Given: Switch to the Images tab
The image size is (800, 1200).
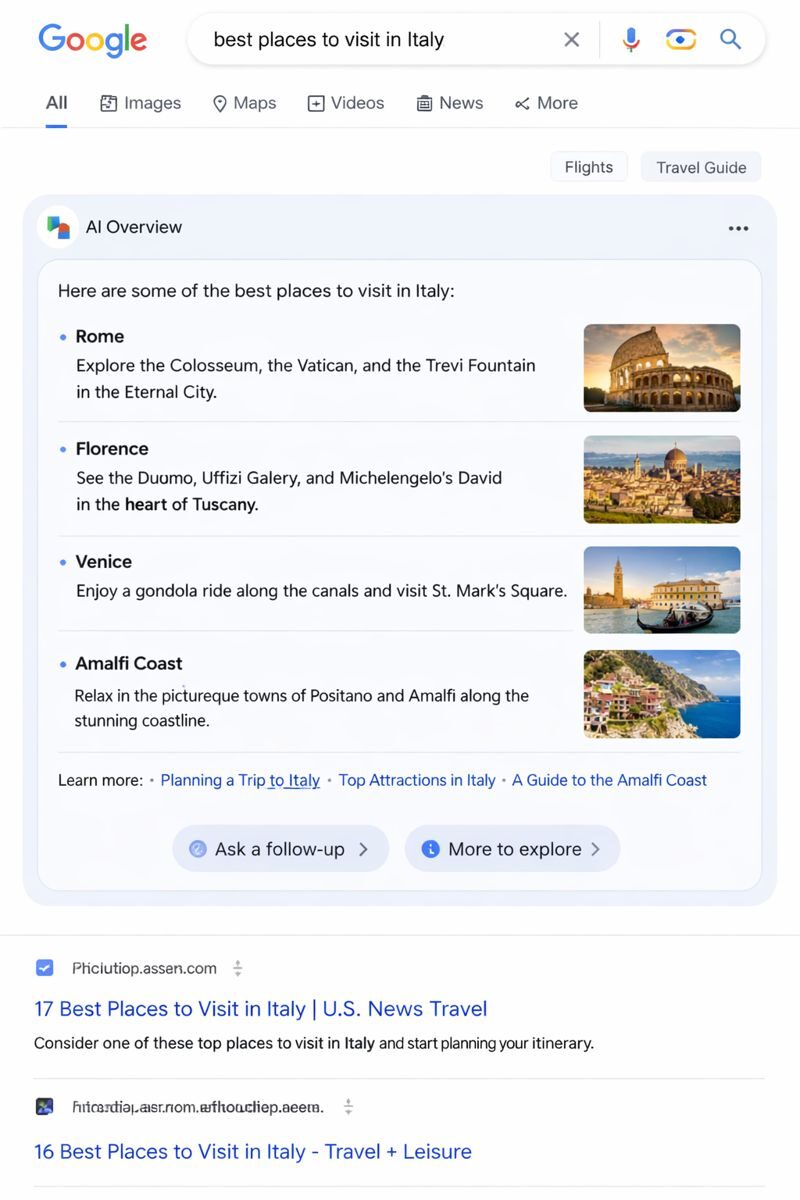Looking at the screenshot, I should [141, 103].
